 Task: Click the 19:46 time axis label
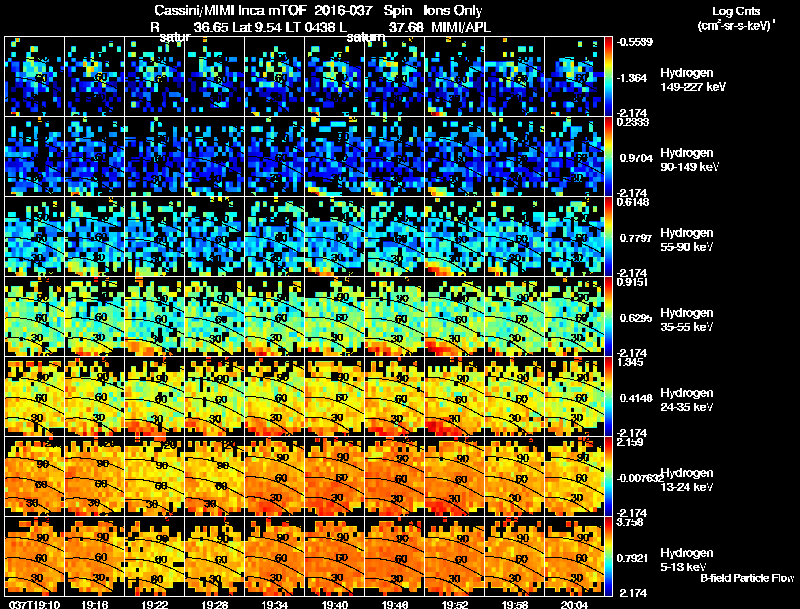point(394,604)
